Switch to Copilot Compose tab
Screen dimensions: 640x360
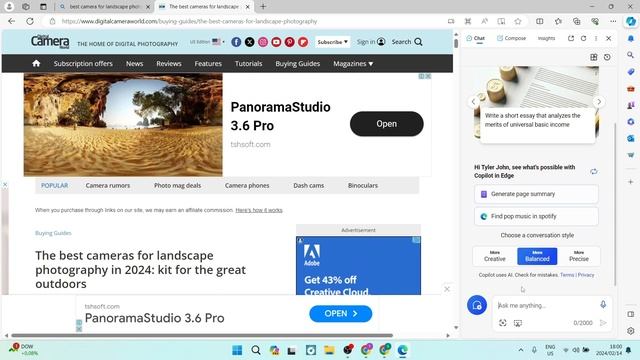tap(511, 38)
